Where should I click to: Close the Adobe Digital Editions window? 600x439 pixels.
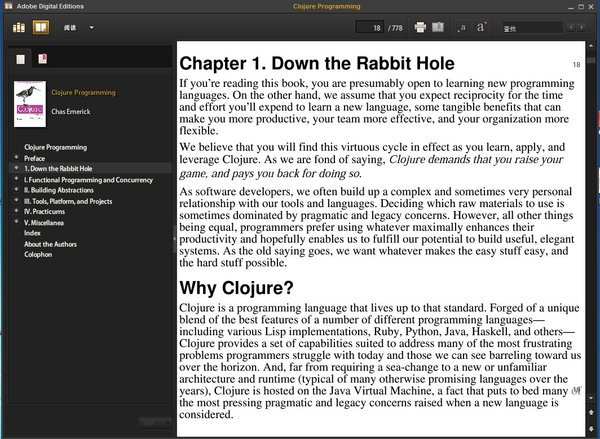[x=591, y=7]
